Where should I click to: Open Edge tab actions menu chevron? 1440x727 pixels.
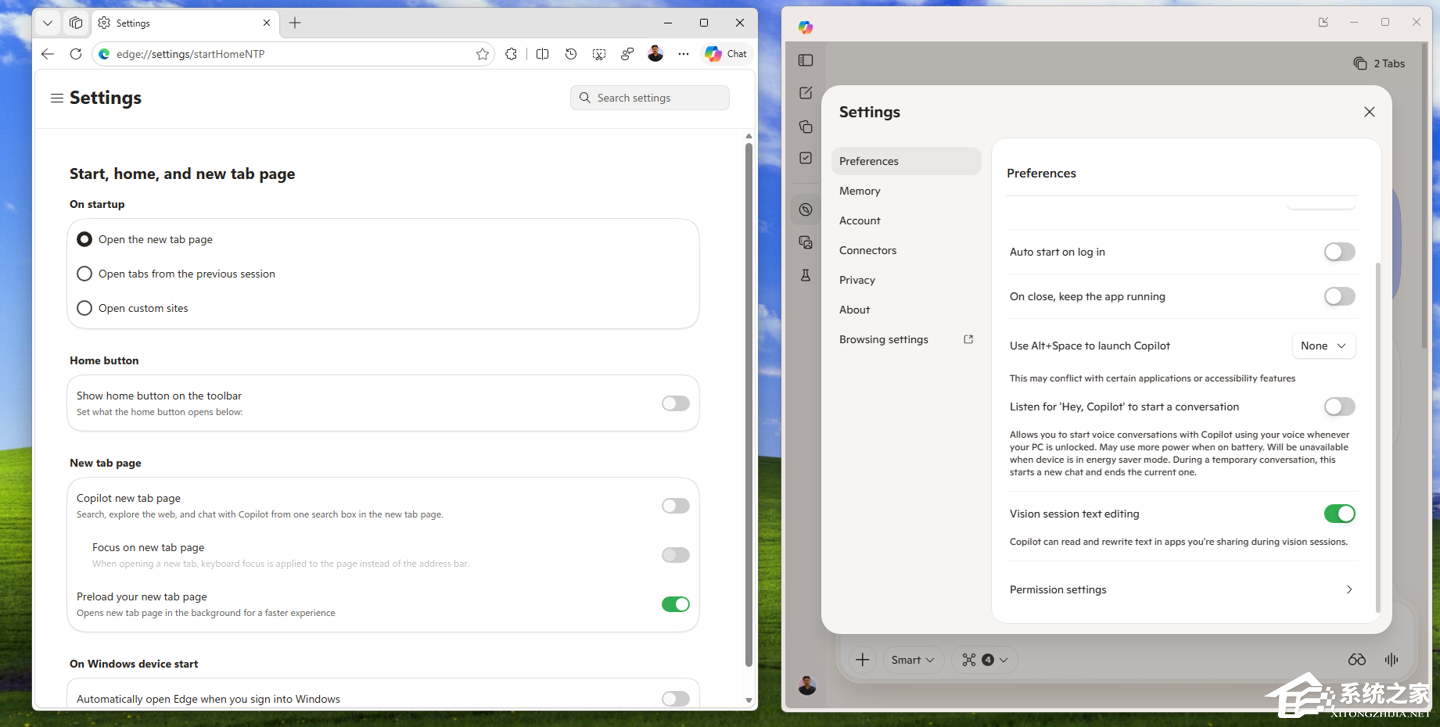point(47,23)
